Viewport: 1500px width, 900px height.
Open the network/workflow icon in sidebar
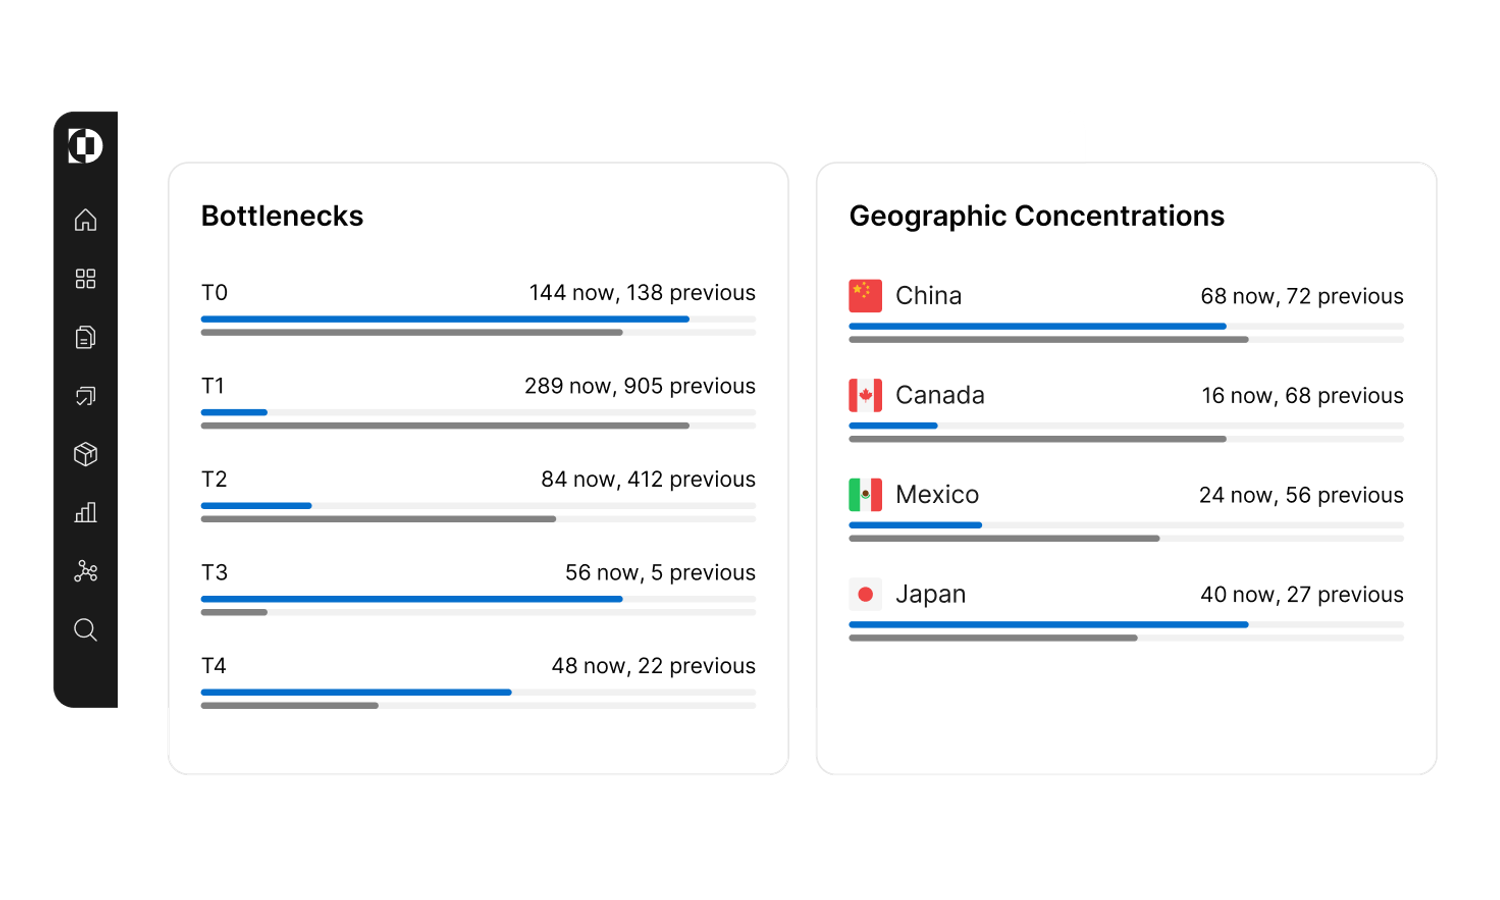[85, 571]
